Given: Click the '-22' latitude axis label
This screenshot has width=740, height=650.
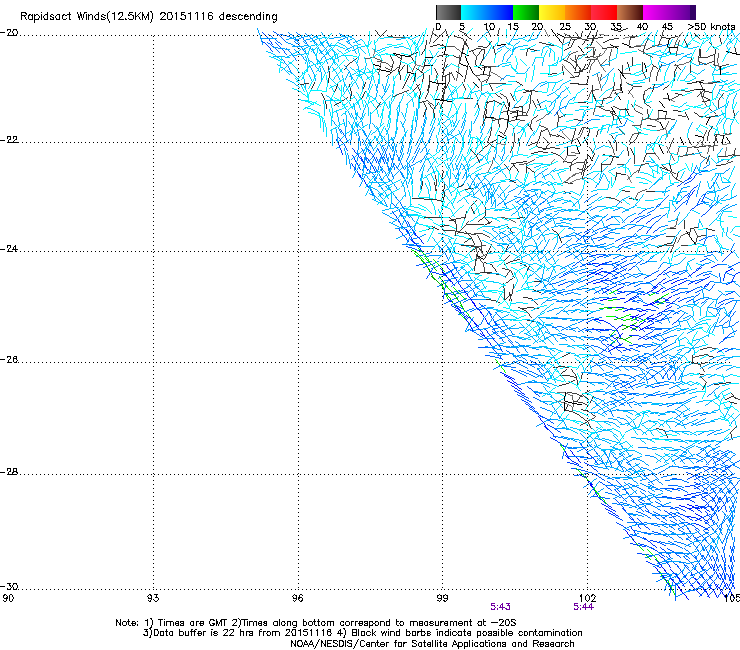Looking at the screenshot, I should (x=9, y=140).
